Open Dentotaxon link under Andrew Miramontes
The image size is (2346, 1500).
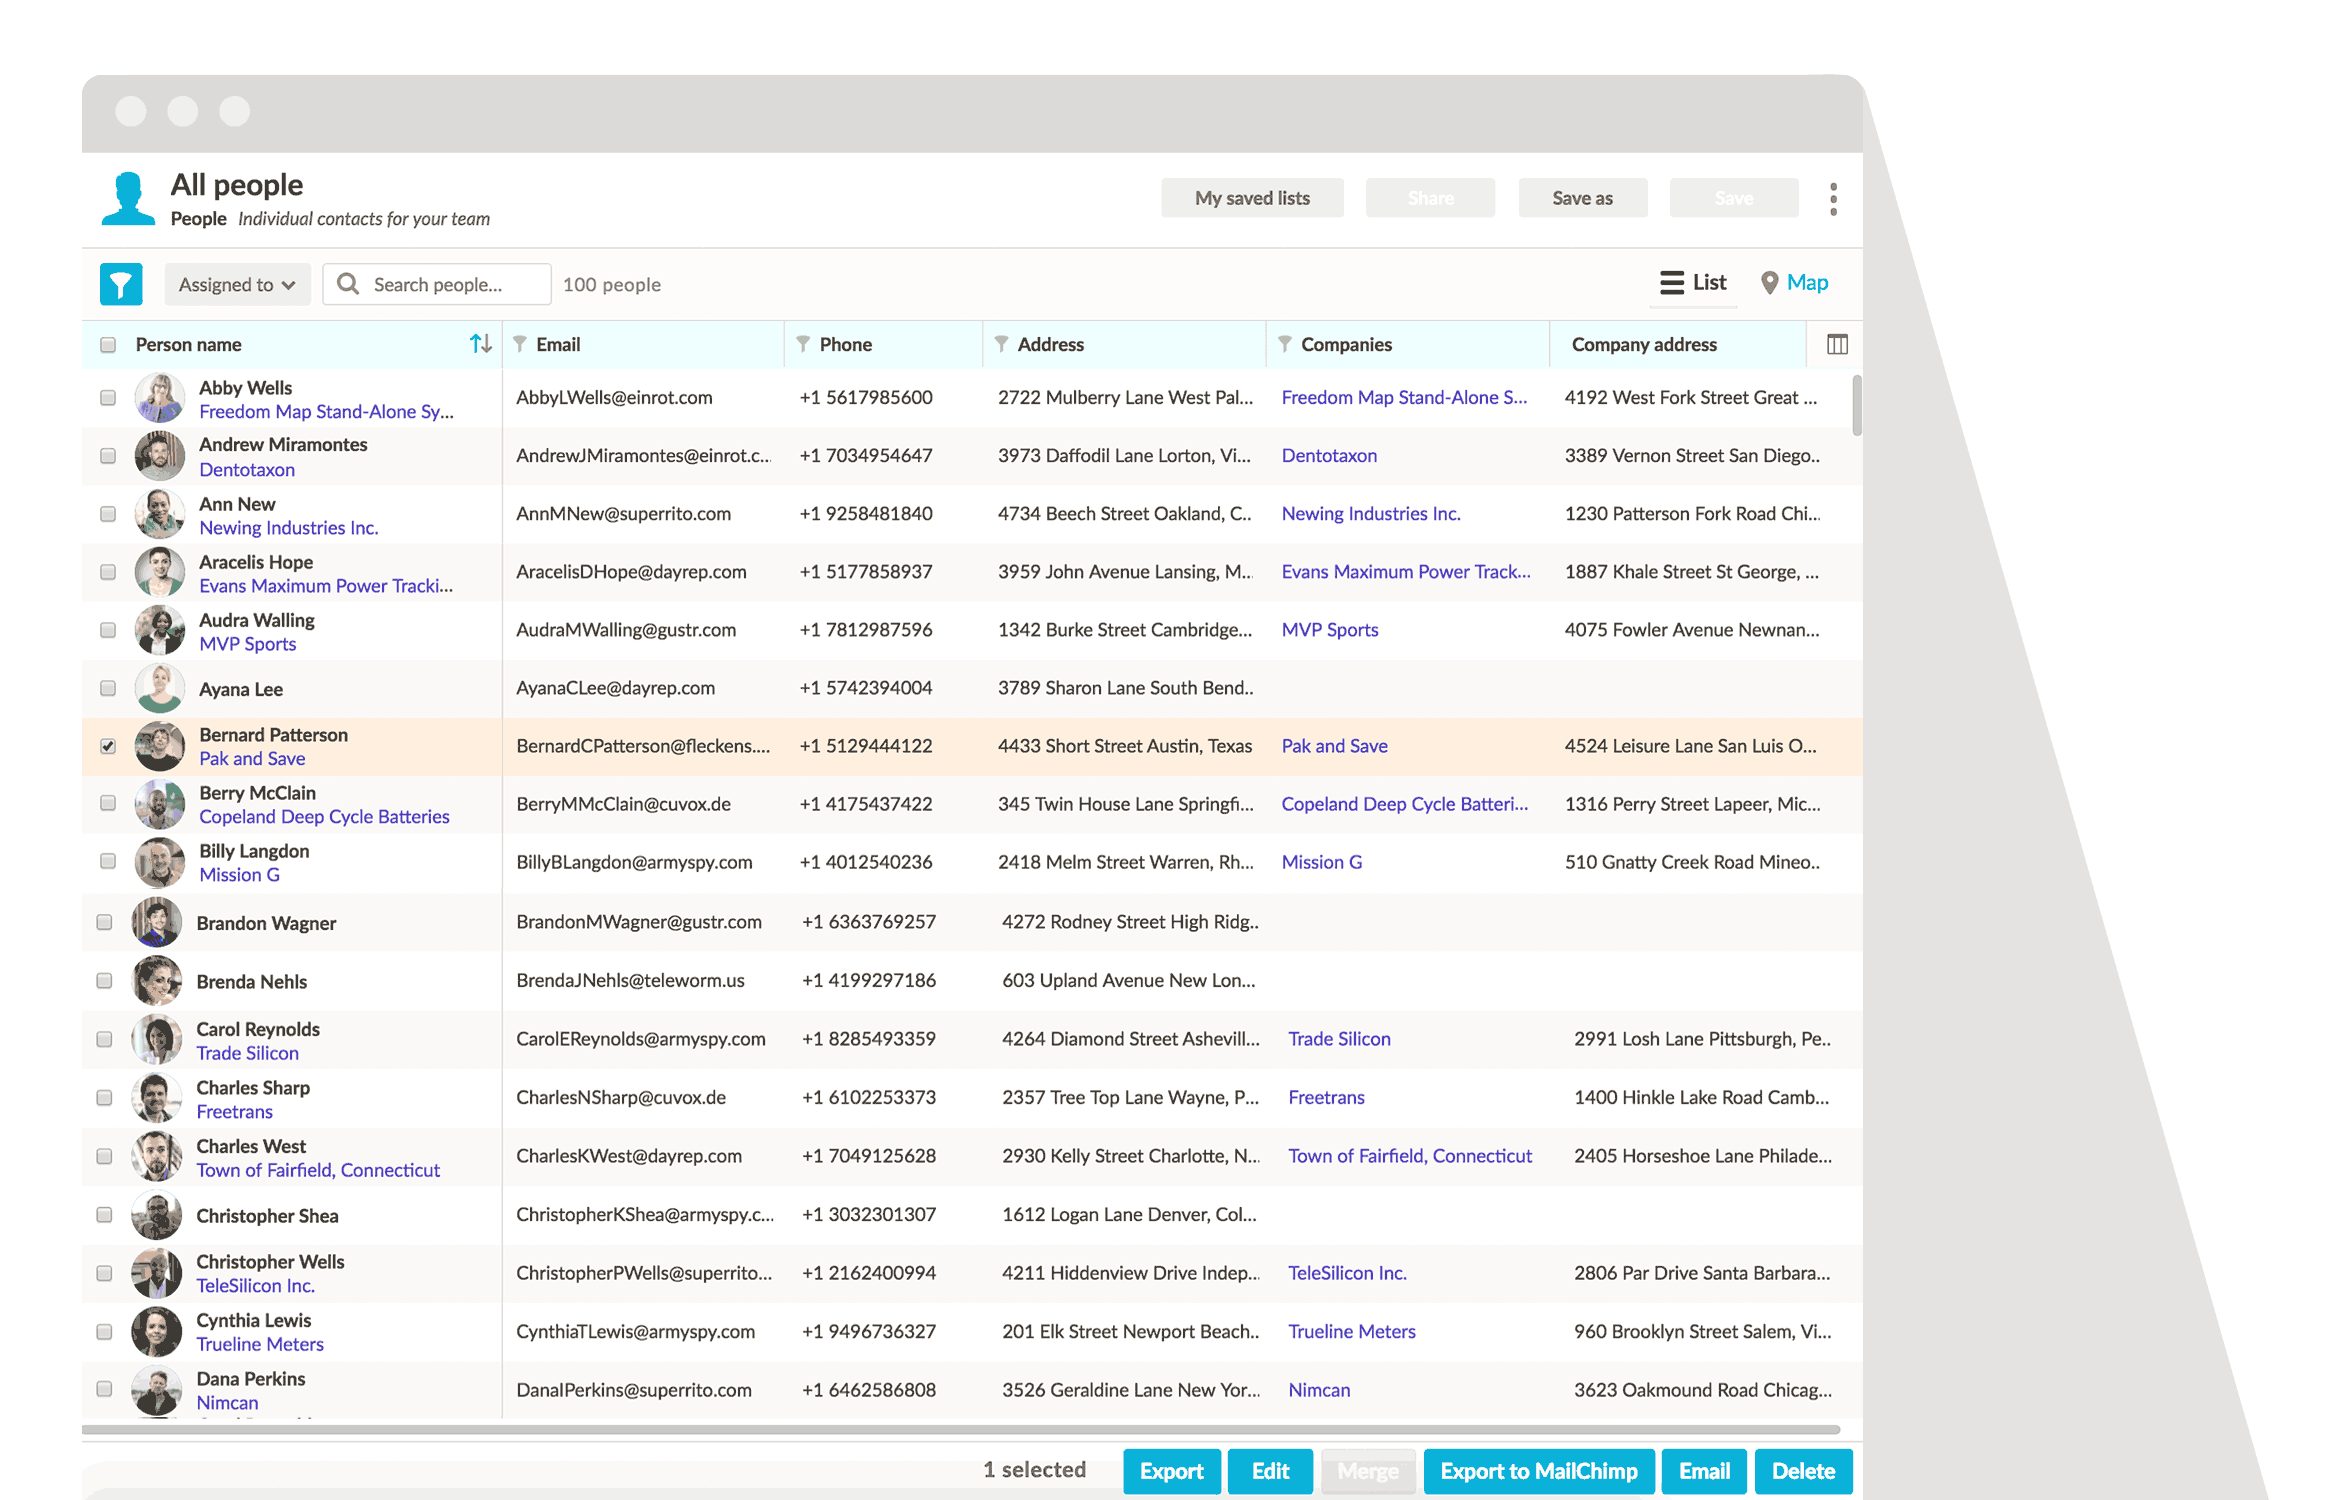247,470
